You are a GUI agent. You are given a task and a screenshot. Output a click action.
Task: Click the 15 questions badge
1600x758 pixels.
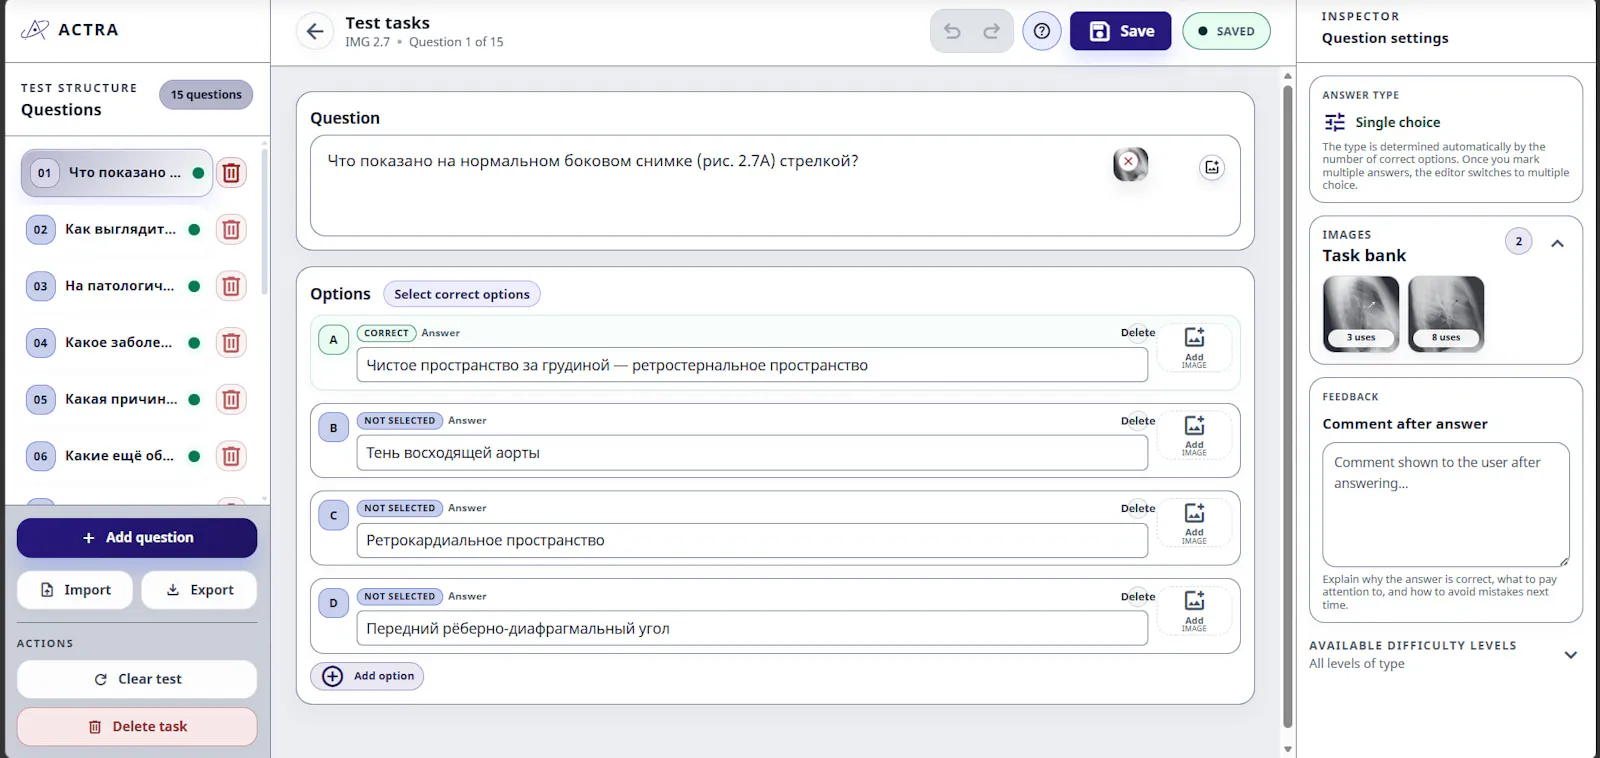pos(206,95)
